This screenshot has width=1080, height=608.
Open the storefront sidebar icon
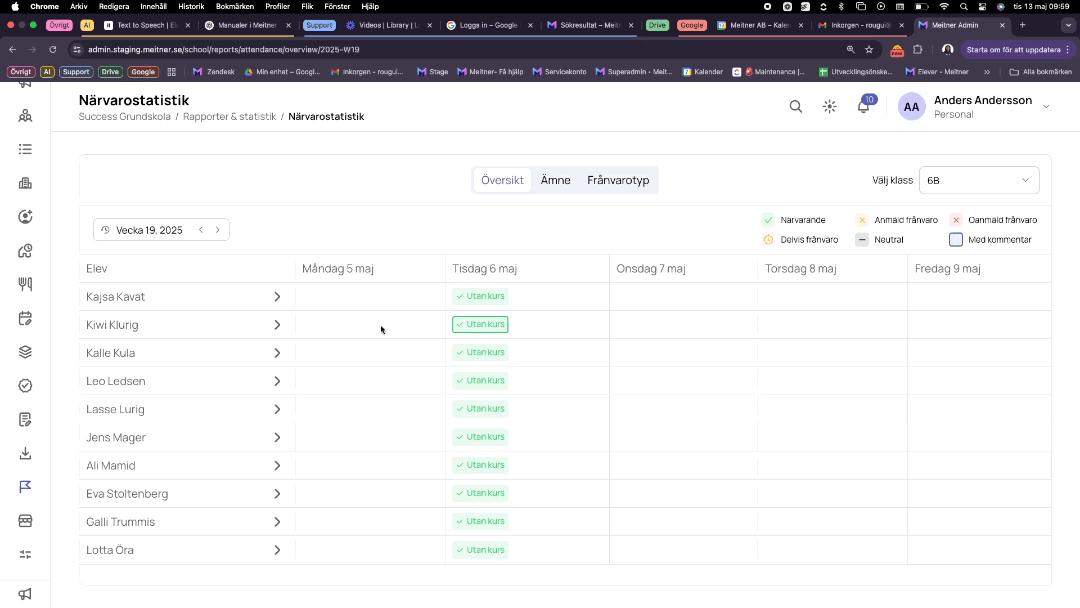pos(25,521)
